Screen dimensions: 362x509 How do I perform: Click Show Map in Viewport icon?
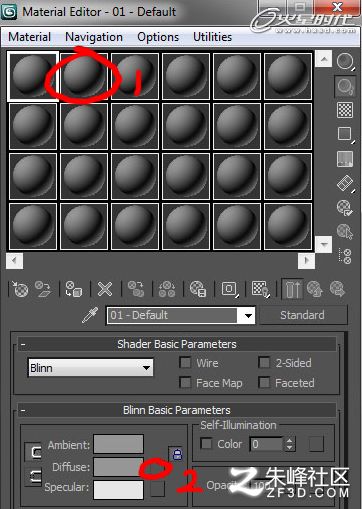click(260, 289)
